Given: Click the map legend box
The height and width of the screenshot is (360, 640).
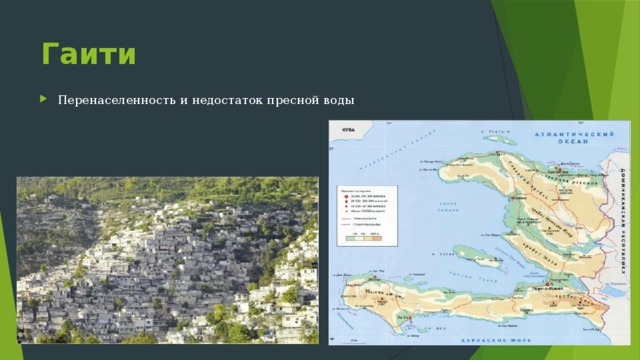Looking at the screenshot, I should [367, 216].
